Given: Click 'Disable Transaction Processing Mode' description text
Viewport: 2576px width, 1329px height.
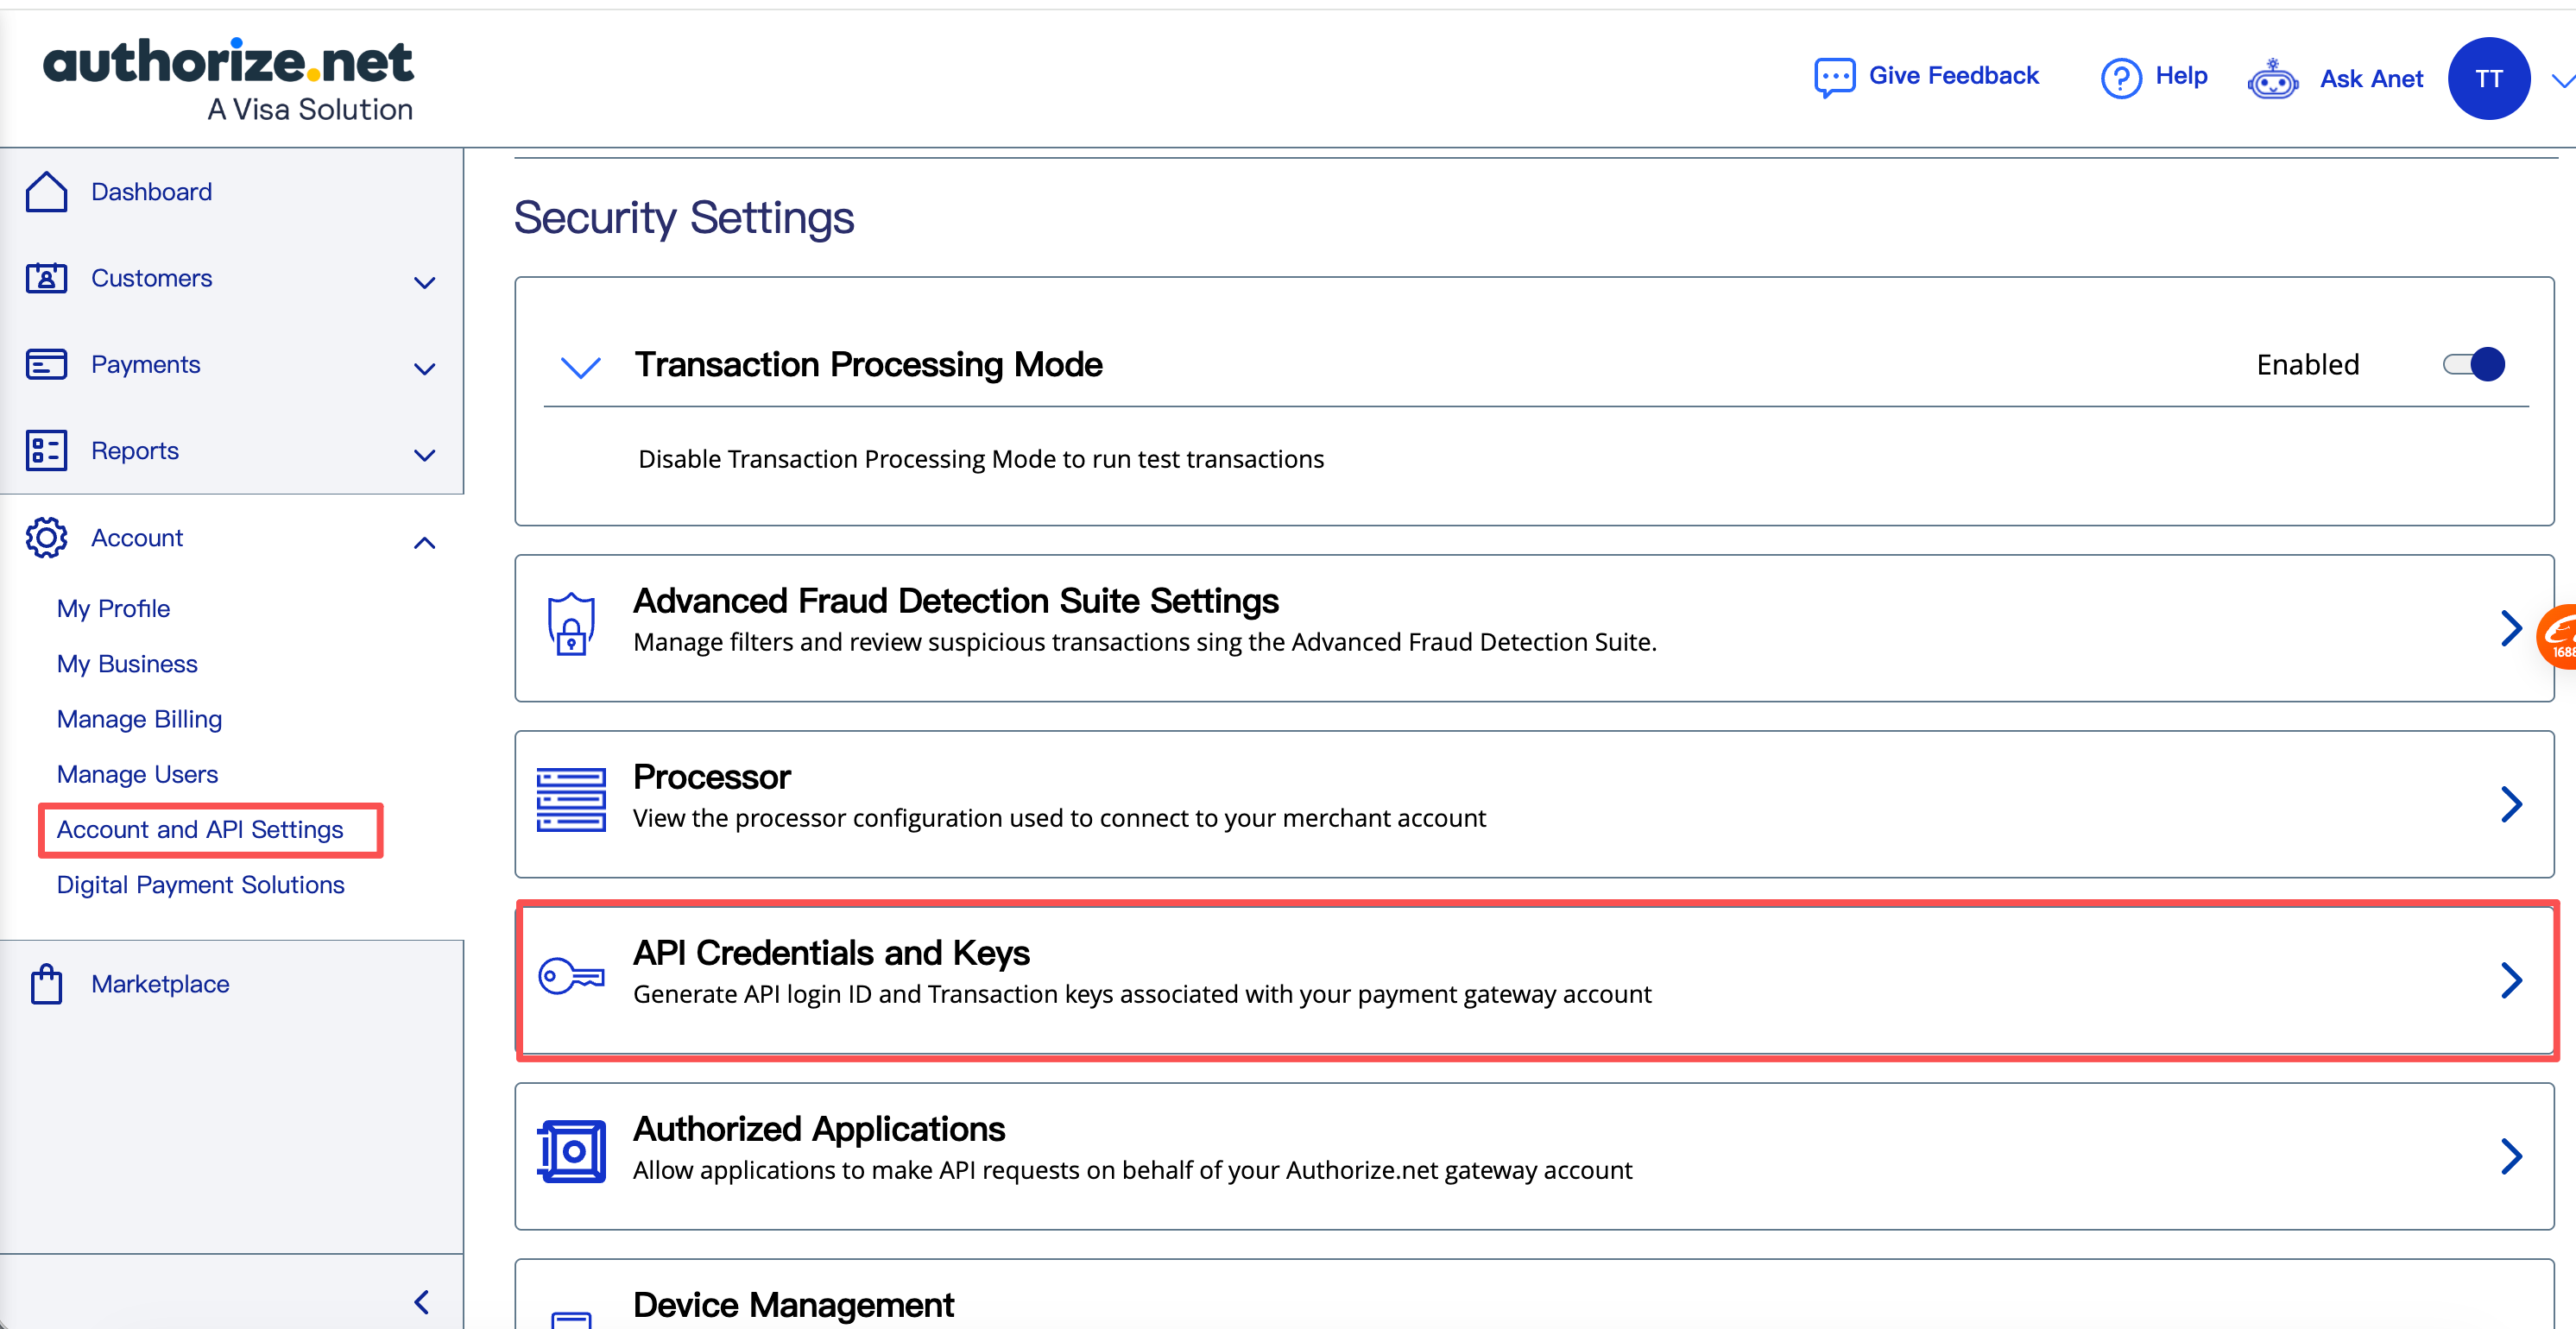Looking at the screenshot, I should point(981,459).
